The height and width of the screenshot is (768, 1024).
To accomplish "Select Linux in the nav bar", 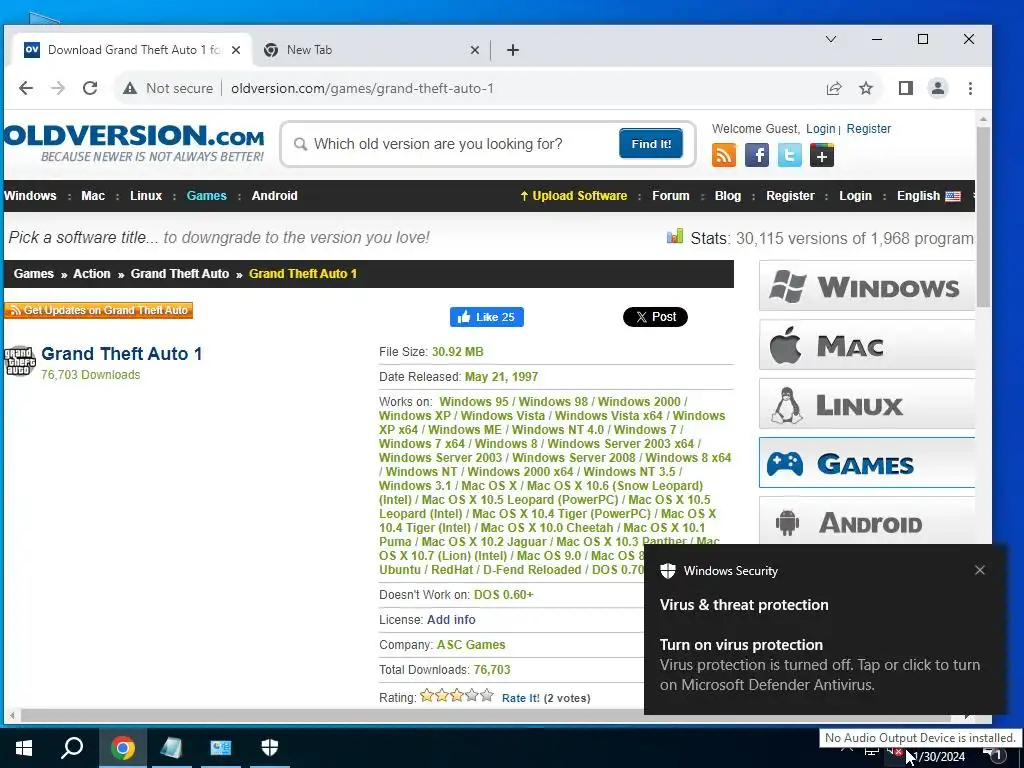I will point(146,196).
